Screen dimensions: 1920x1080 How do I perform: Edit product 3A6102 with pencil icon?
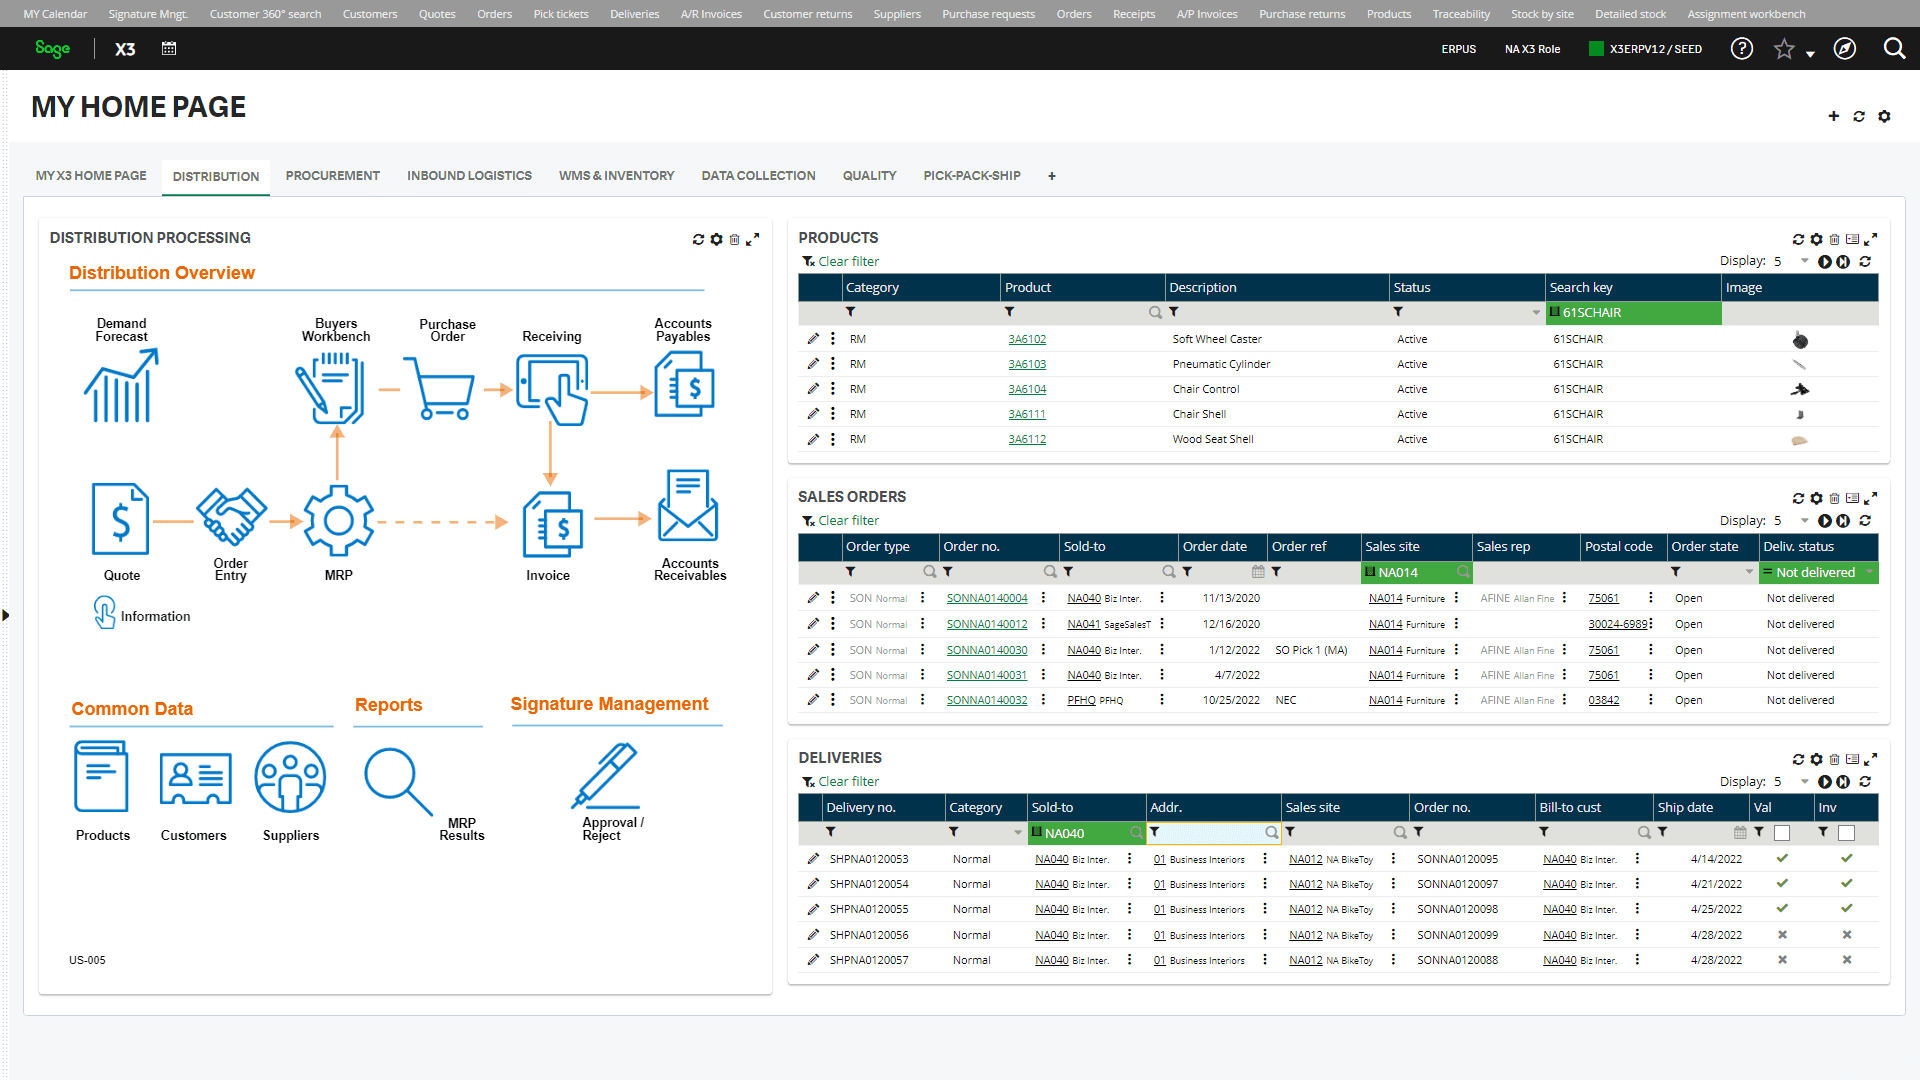(813, 339)
